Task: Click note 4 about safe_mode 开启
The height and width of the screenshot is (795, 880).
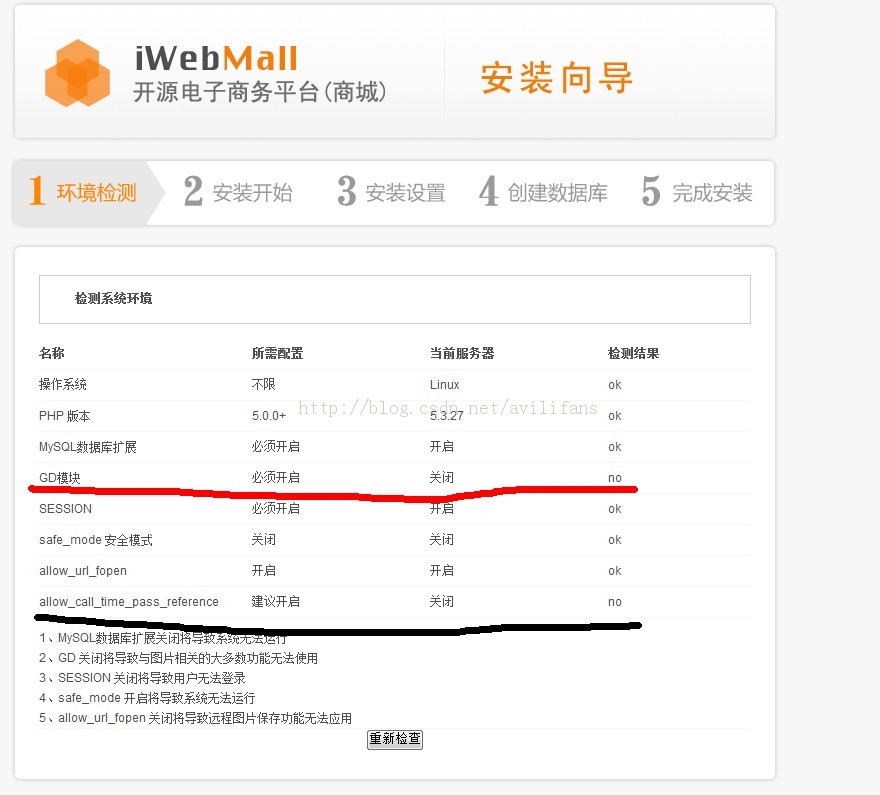Action: [x=147, y=699]
